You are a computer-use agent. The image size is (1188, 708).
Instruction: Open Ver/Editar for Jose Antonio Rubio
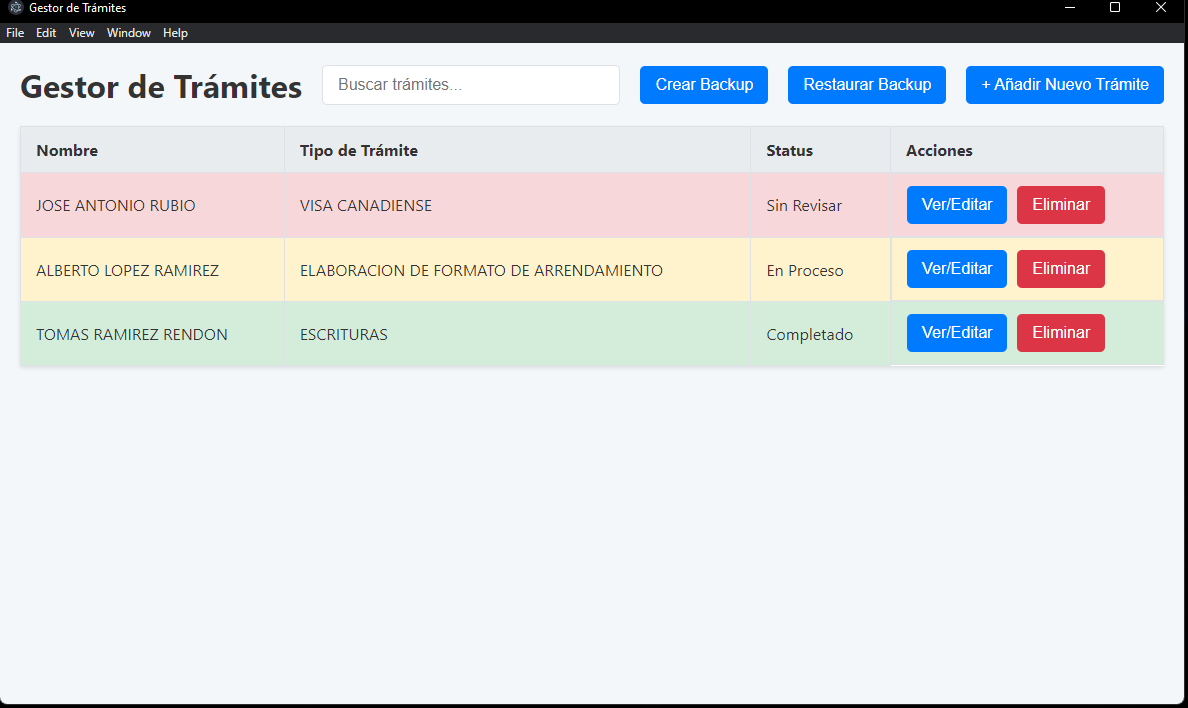pos(956,205)
